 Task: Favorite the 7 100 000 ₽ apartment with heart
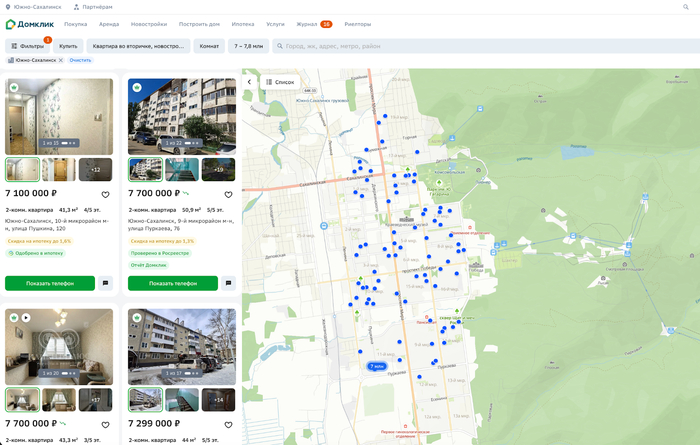point(106,194)
